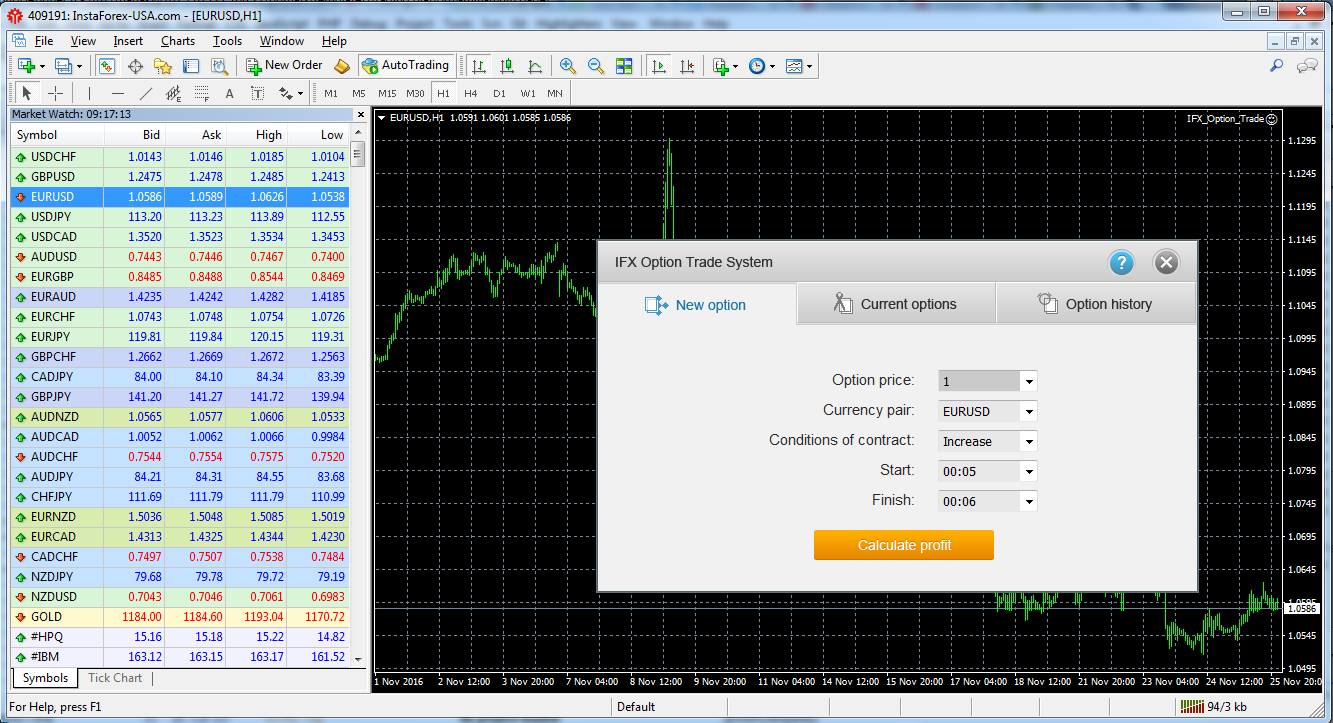Open the Periods clock icon
The height and width of the screenshot is (723, 1333).
pyautogui.click(x=757, y=66)
